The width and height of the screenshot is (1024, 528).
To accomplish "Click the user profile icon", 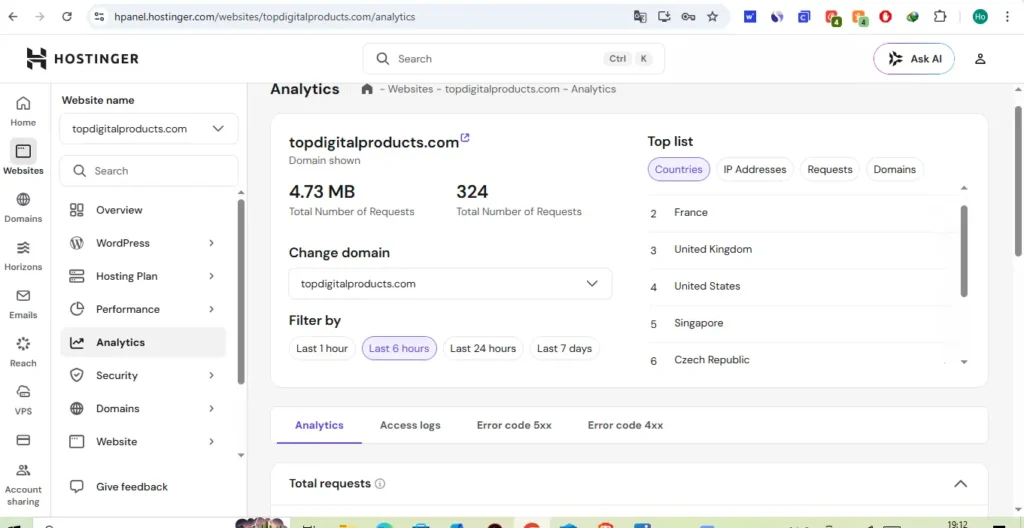I will 980,59.
